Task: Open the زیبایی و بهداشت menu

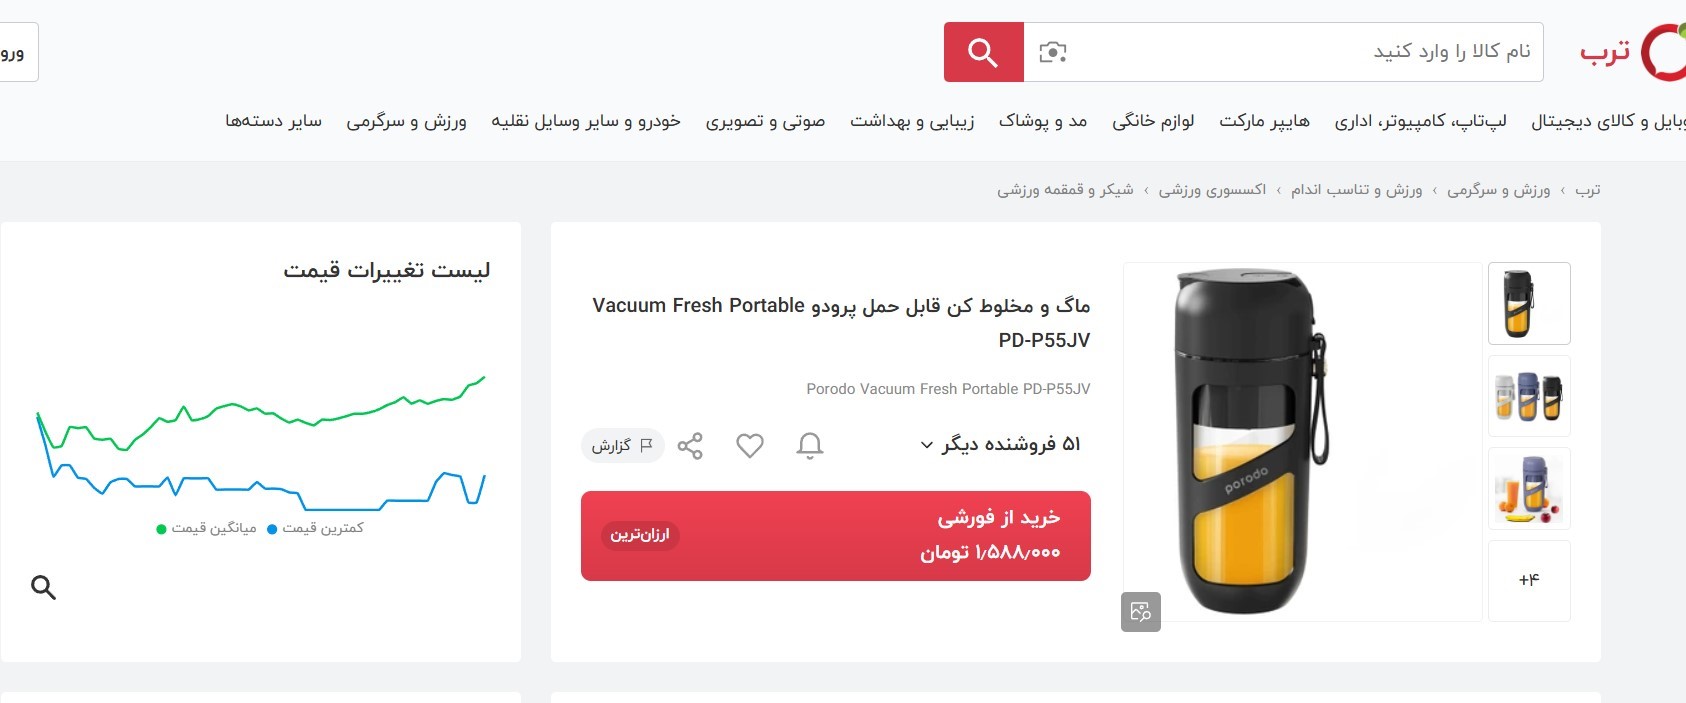Action: [x=912, y=121]
